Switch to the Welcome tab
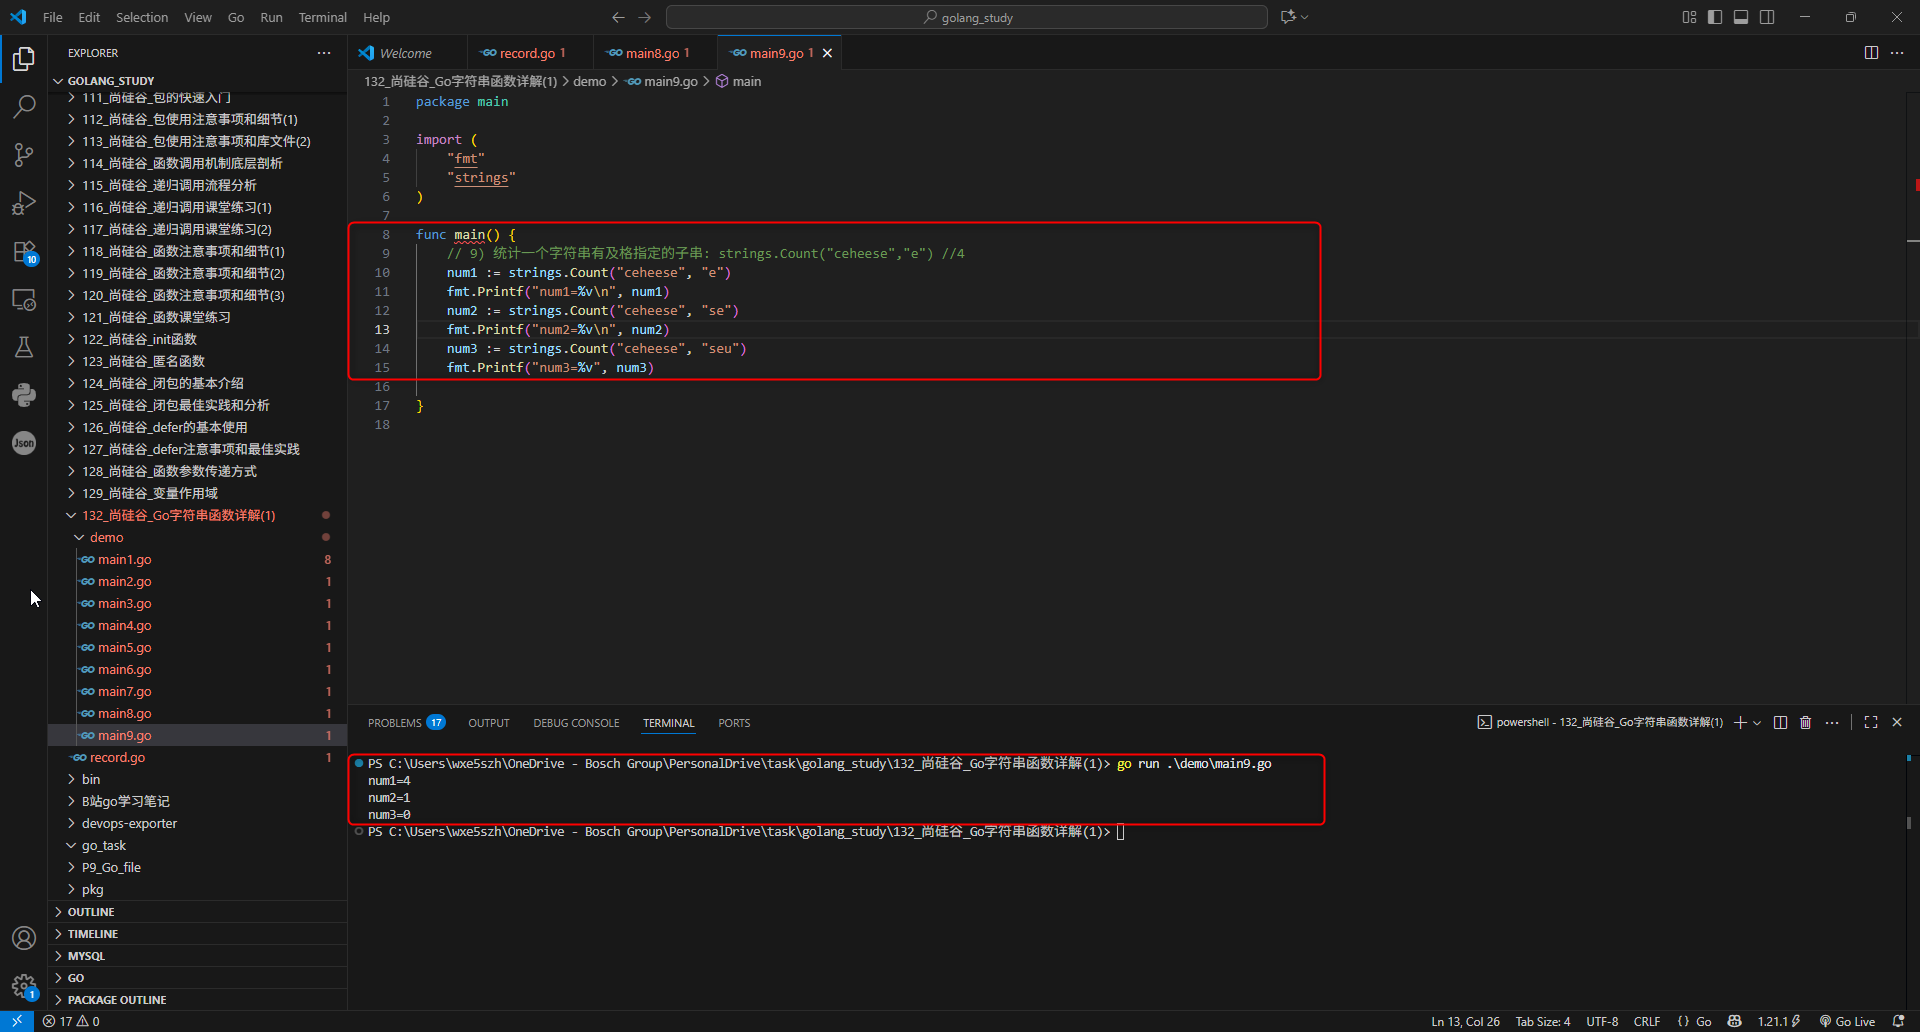The width and height of the screenshot is (1920, 1032). (x=406, y=53)
